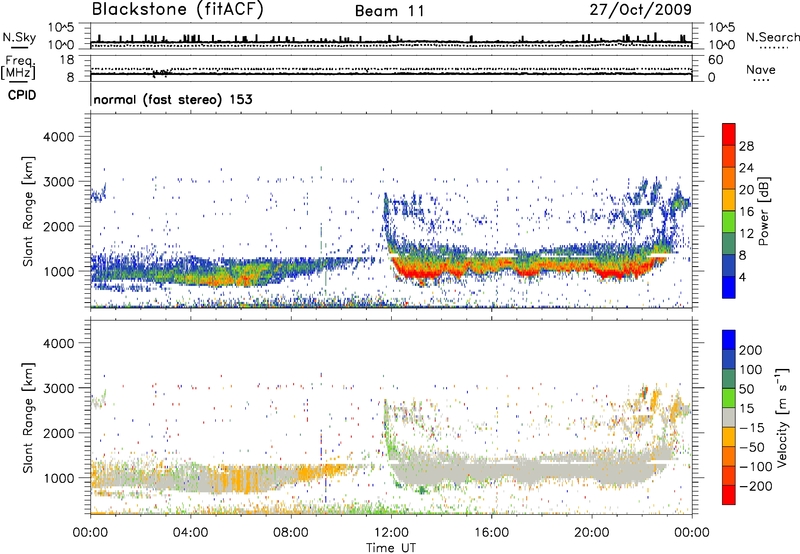Select the "Freq. [MHz]" axis label

(x=18, y=68)
